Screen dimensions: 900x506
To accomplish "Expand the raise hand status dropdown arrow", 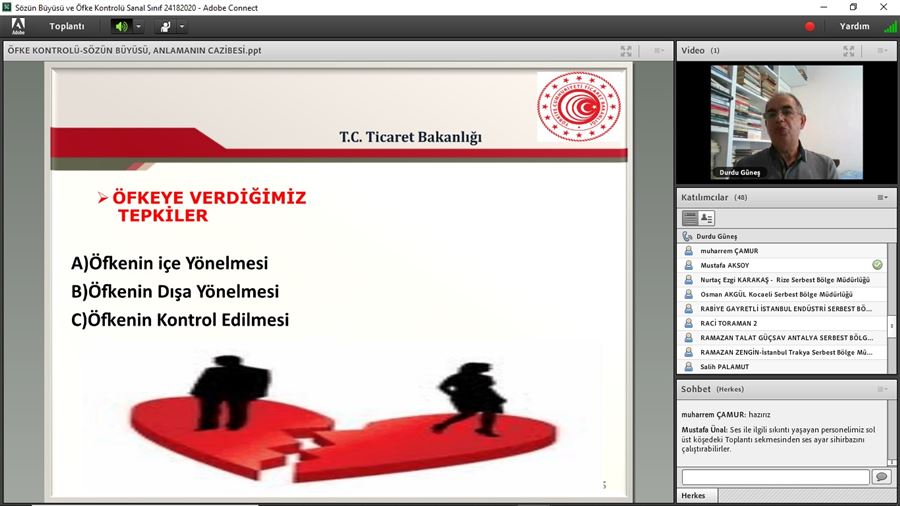I will (182, 26).
